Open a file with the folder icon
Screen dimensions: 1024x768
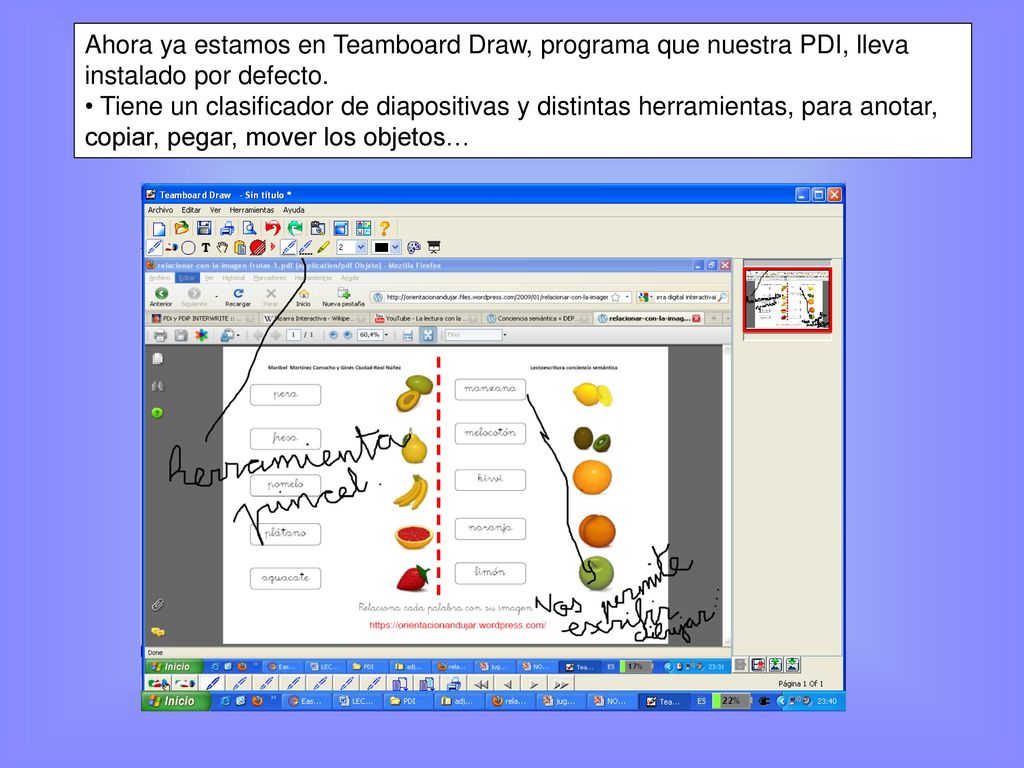182,228
